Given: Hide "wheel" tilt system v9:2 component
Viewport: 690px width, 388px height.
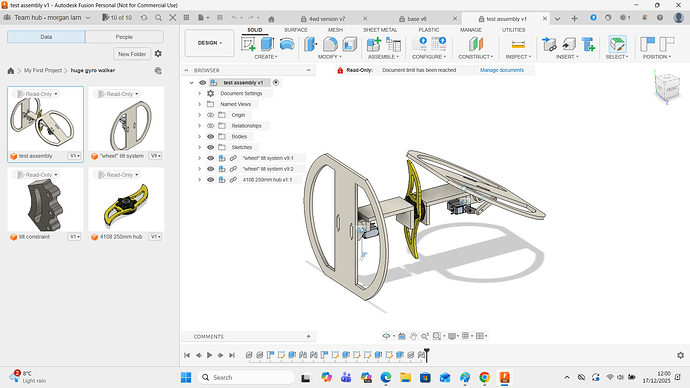Looking at the screenshot, I should 211,169.
